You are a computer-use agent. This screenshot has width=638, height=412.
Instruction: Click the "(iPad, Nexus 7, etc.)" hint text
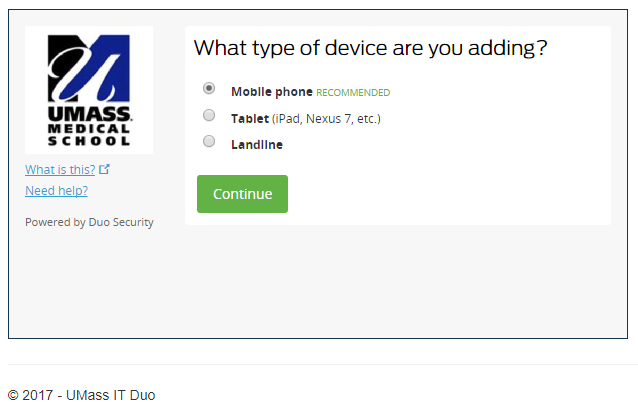[326, 118]
